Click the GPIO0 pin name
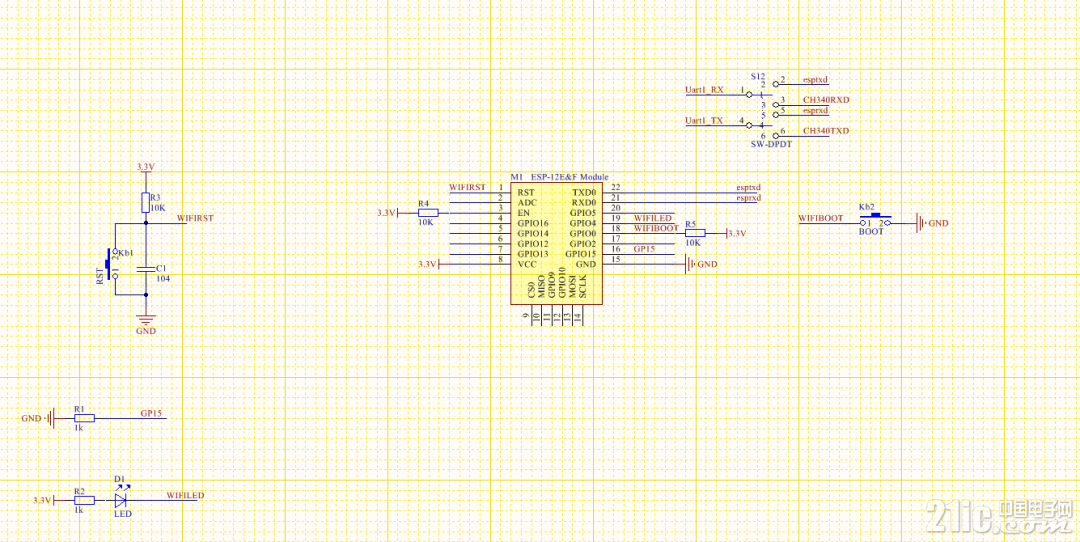Viewport: 1080px width, 542px height. click(583, 234)
